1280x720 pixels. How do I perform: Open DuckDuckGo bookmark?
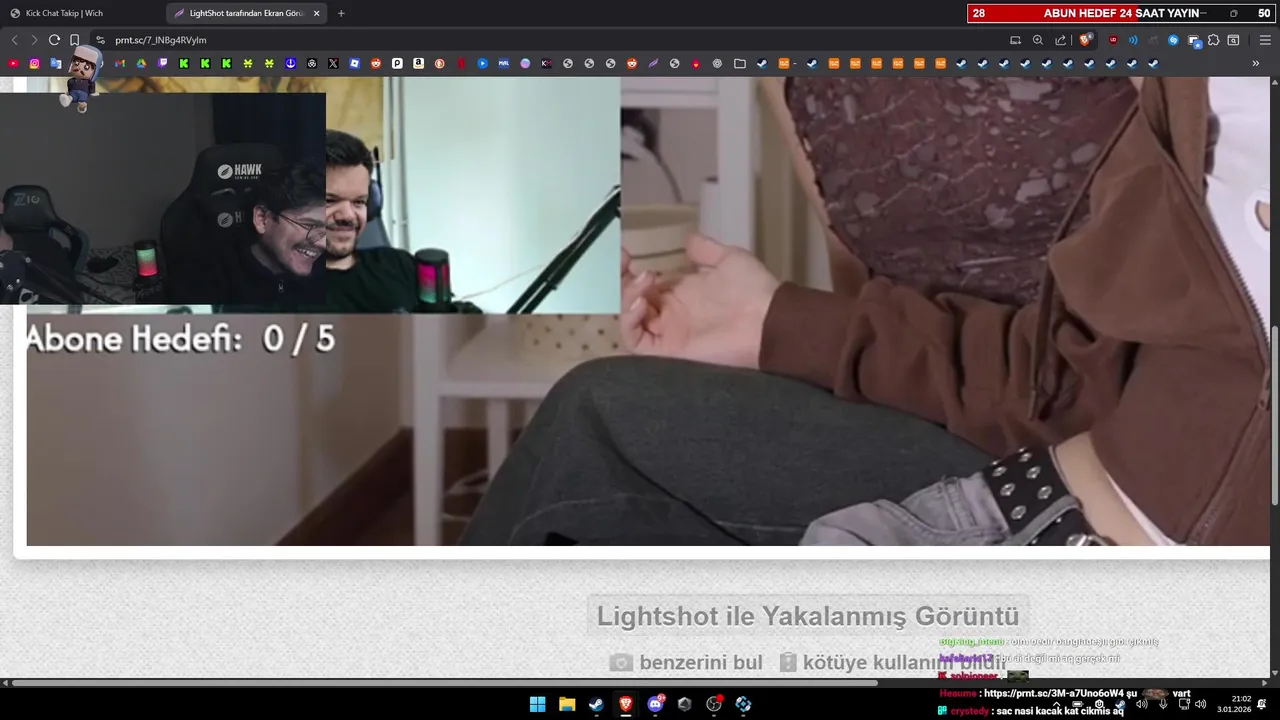click(x=439, y=63)
